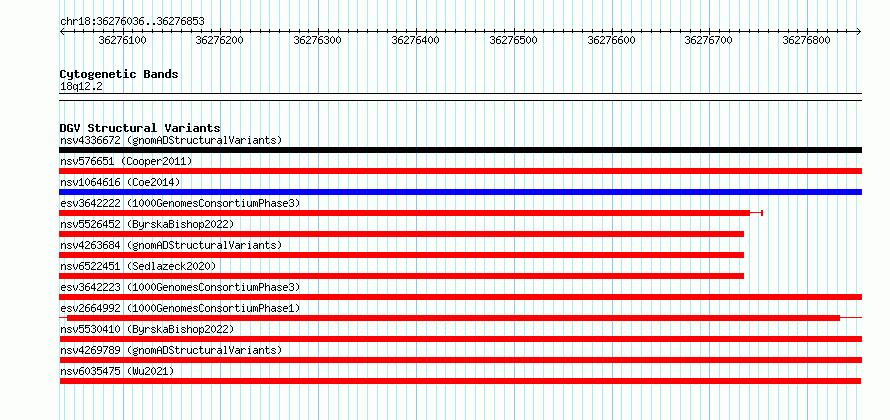The width and height of the screenshot is (890, 420).
Task: Open nsv4263684 (gnomADStructuralVariants) label
Action: coord(171,245)
